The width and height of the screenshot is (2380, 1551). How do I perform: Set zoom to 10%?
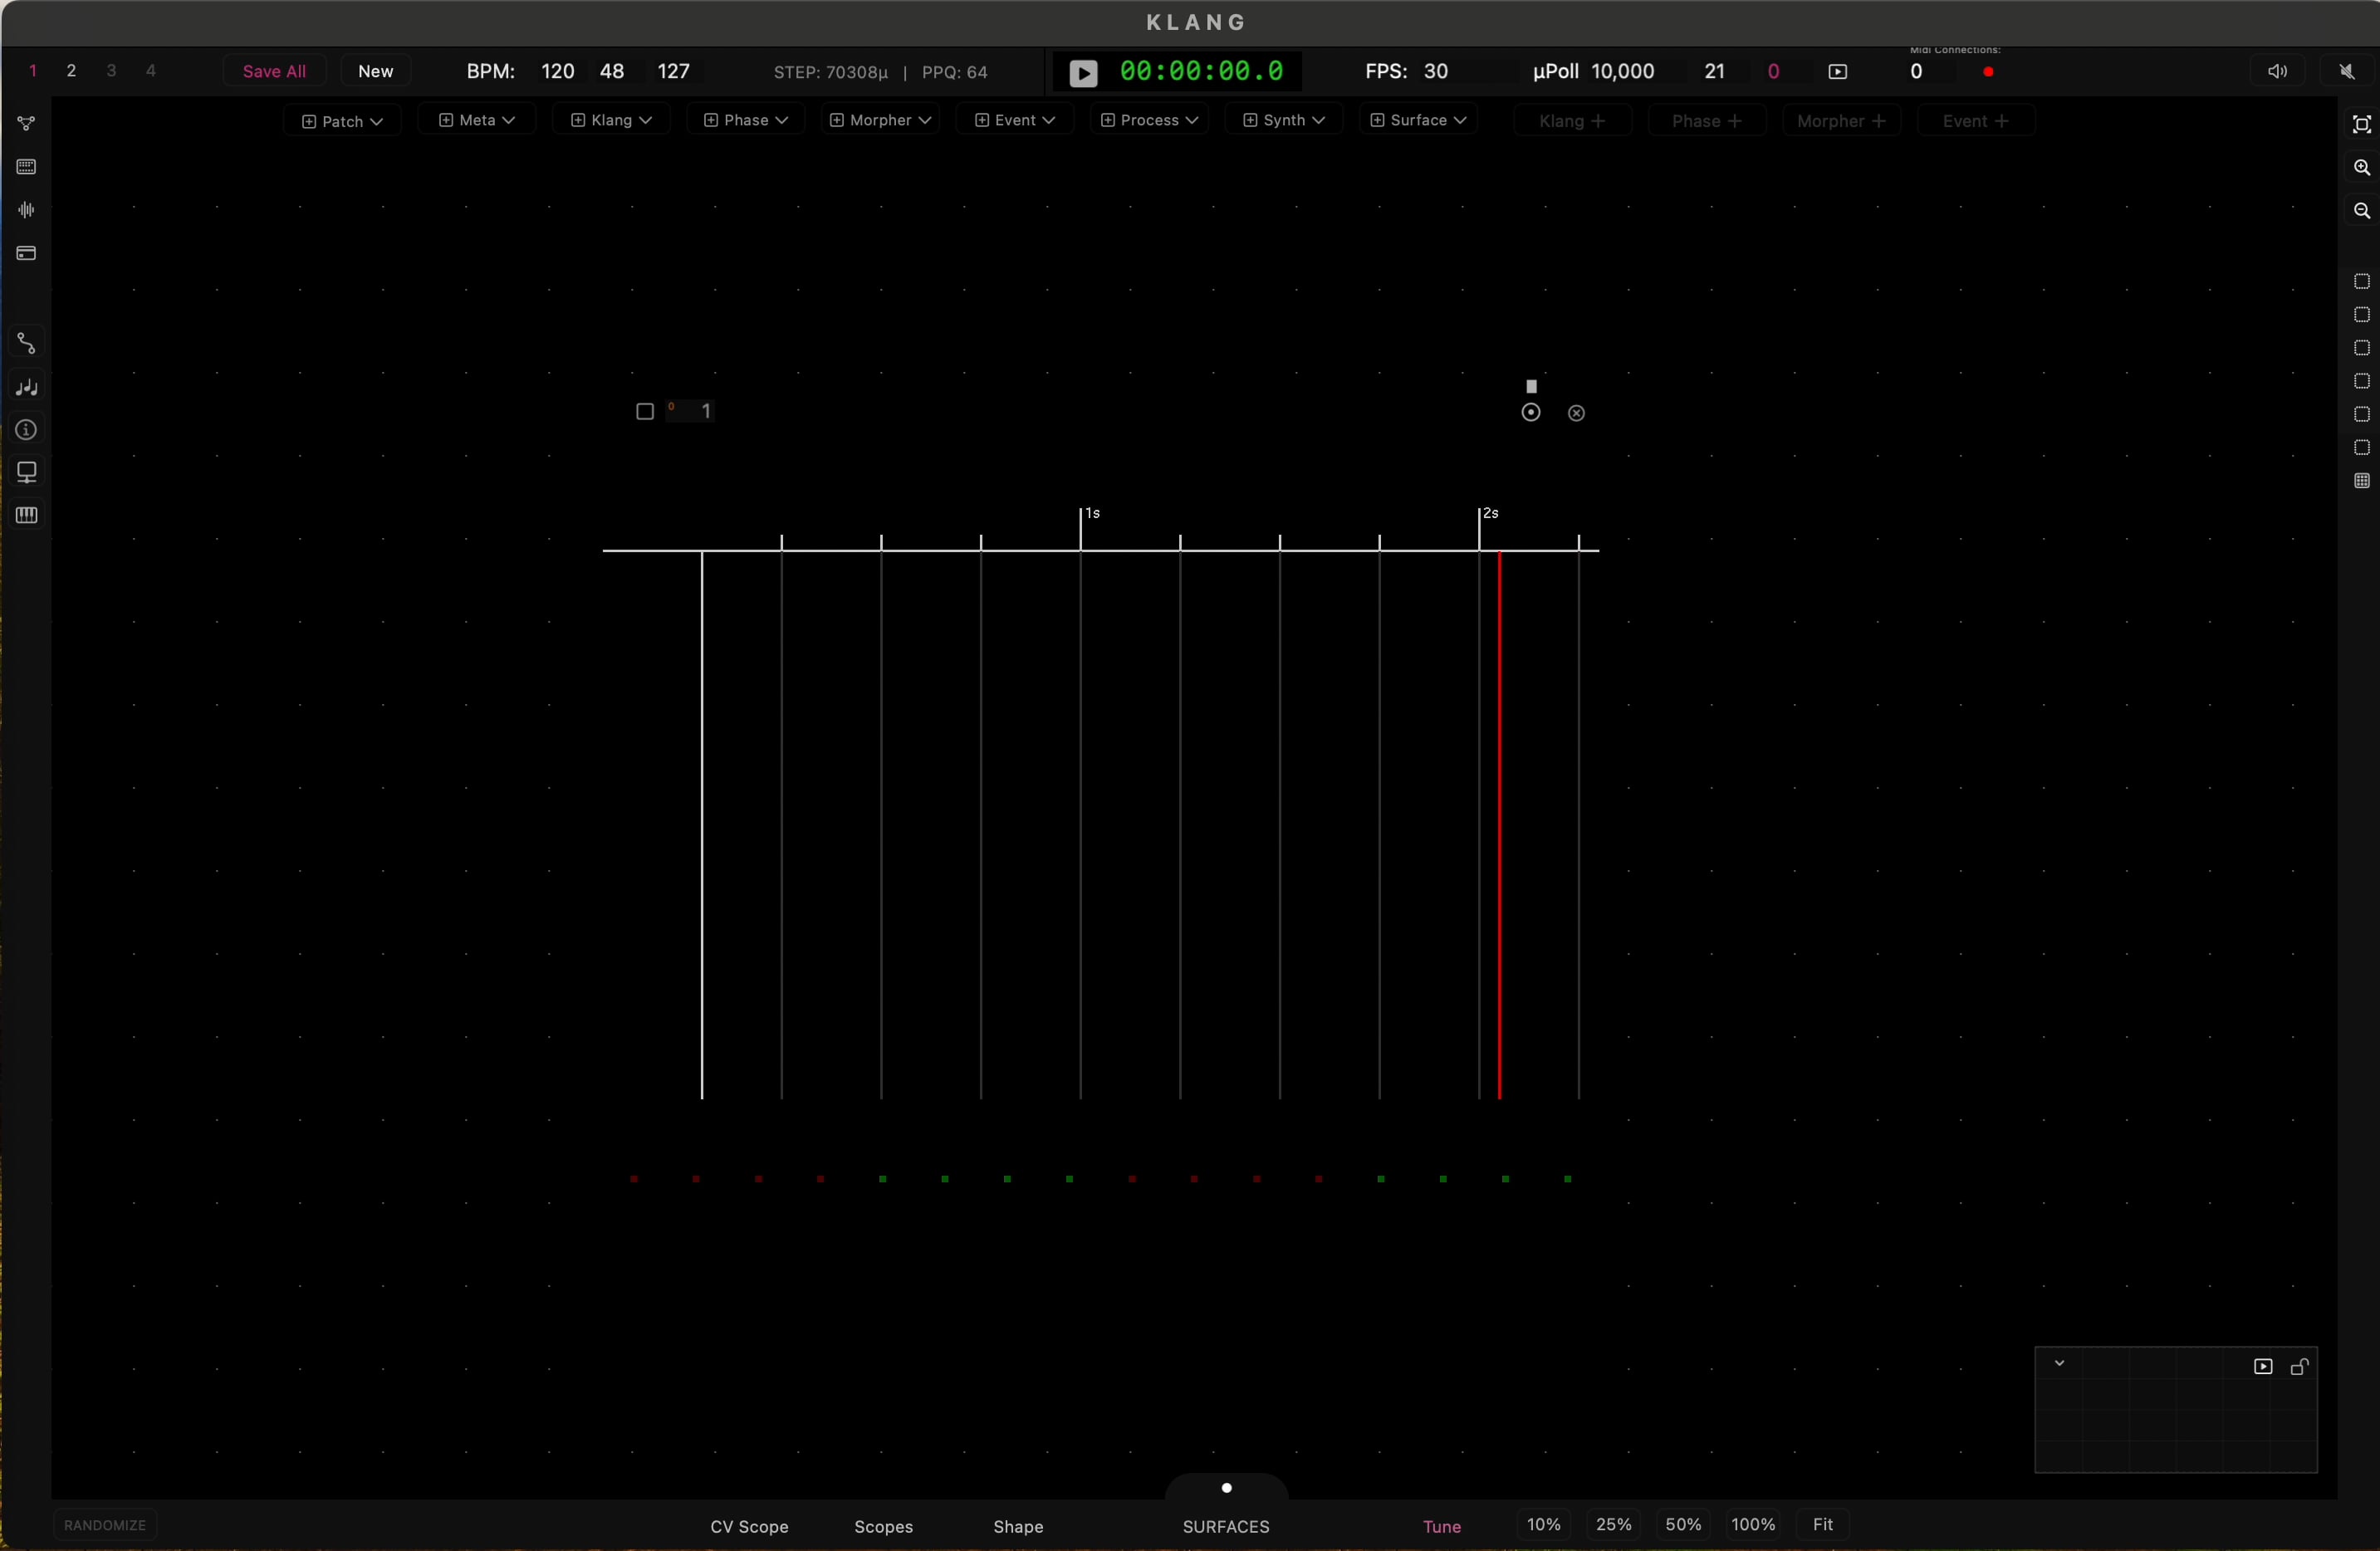[1543, 1525]
